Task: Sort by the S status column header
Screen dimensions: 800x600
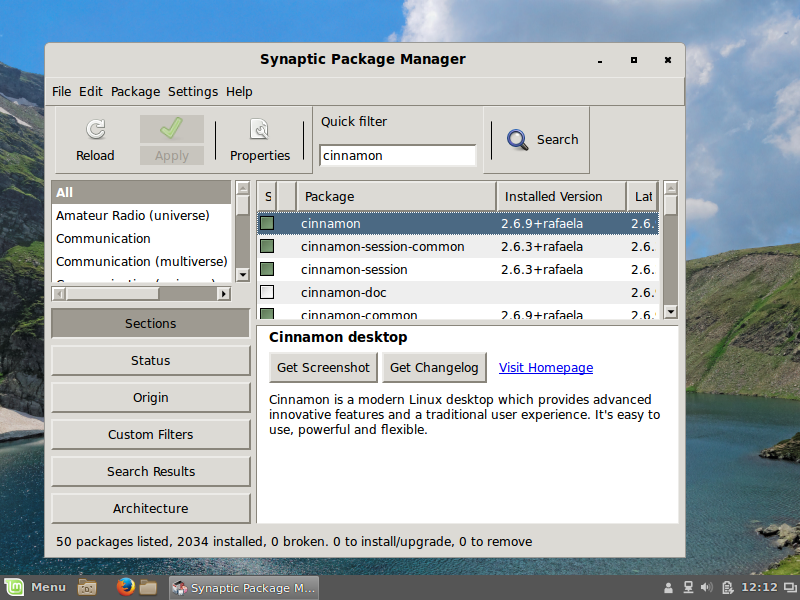Action: click(x=267, y=196)
